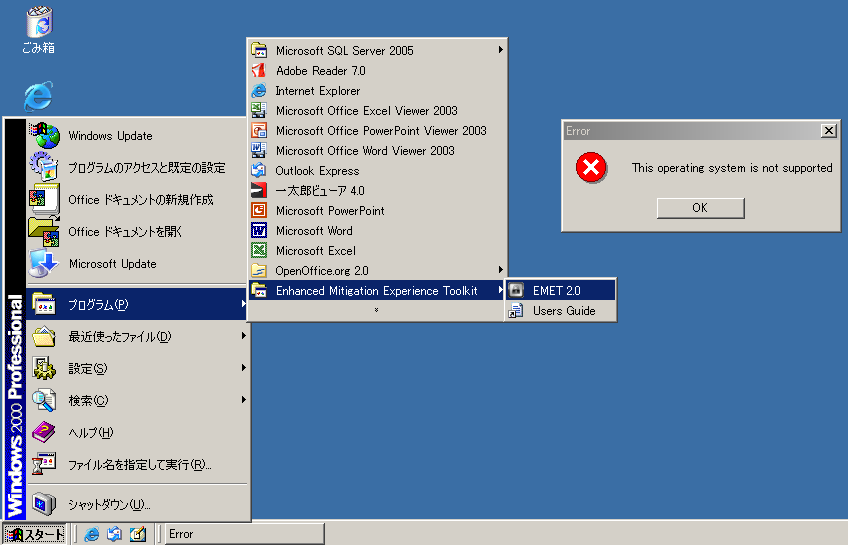Click the Word Viewer 2003 icon
848x545 pixels.
click(x=259, y=150)
